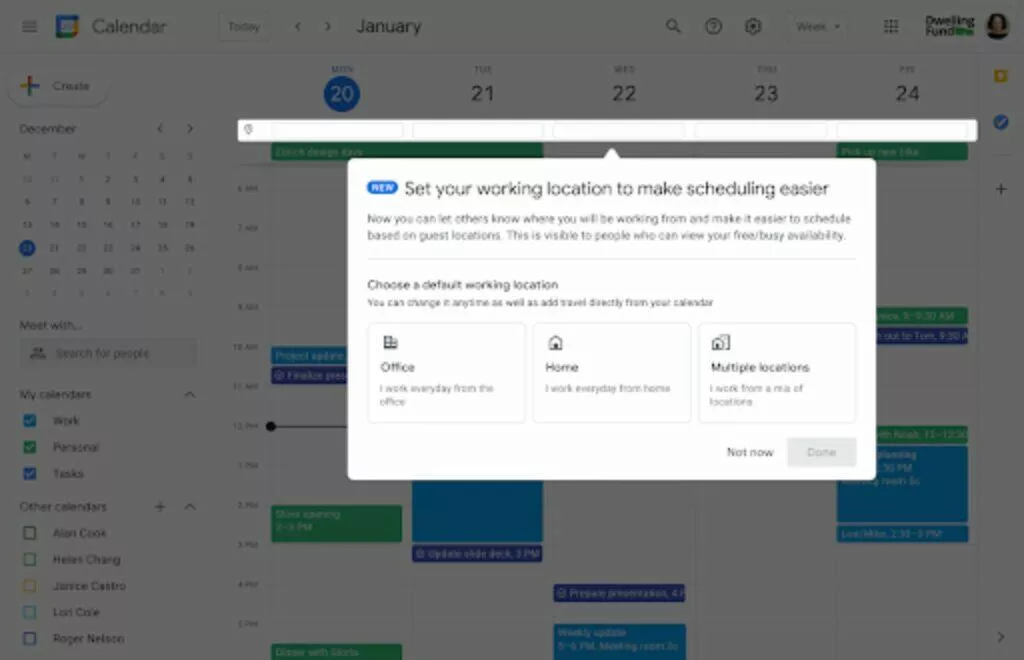Click the Search for people field
This screenshot has width=1024, height=660.
[x=109, y=353]
